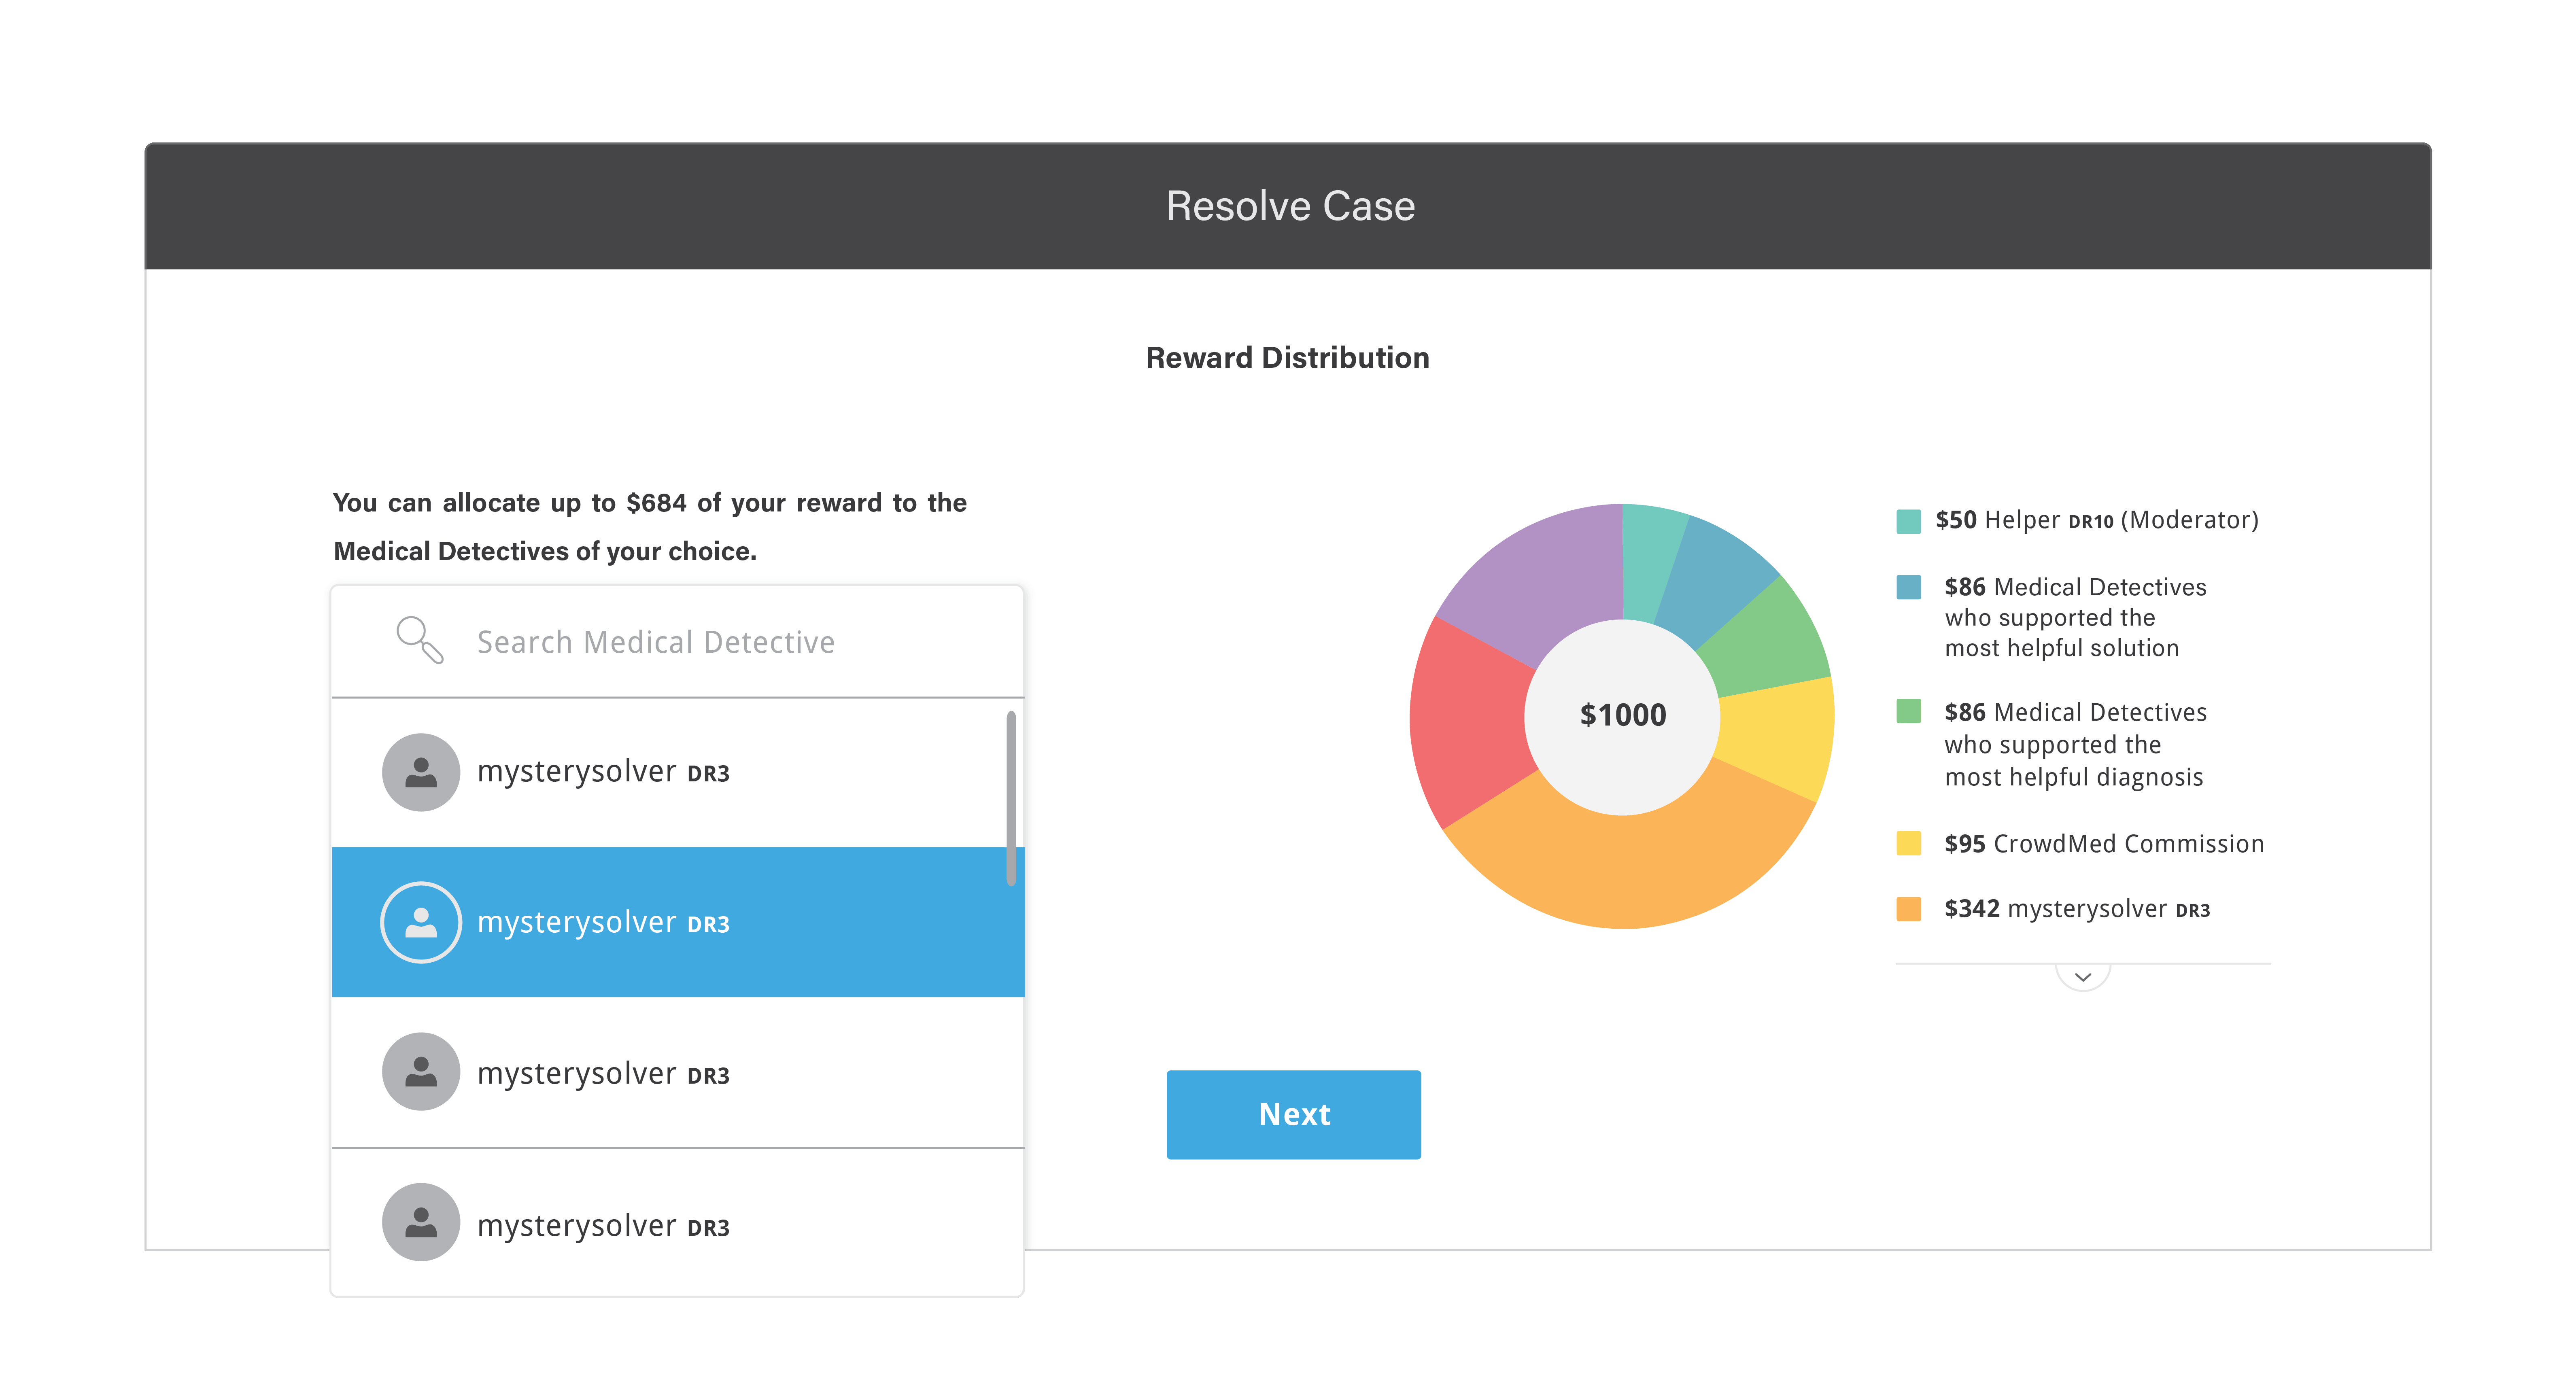
Task: Click the $1000 center of the donut chart
Action: click(1623, 715)
